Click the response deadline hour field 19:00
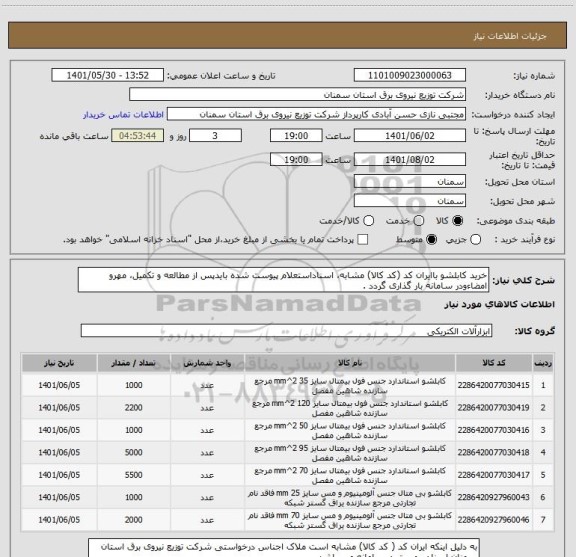Screen dimensions: 576x557 tap(296, 136)
